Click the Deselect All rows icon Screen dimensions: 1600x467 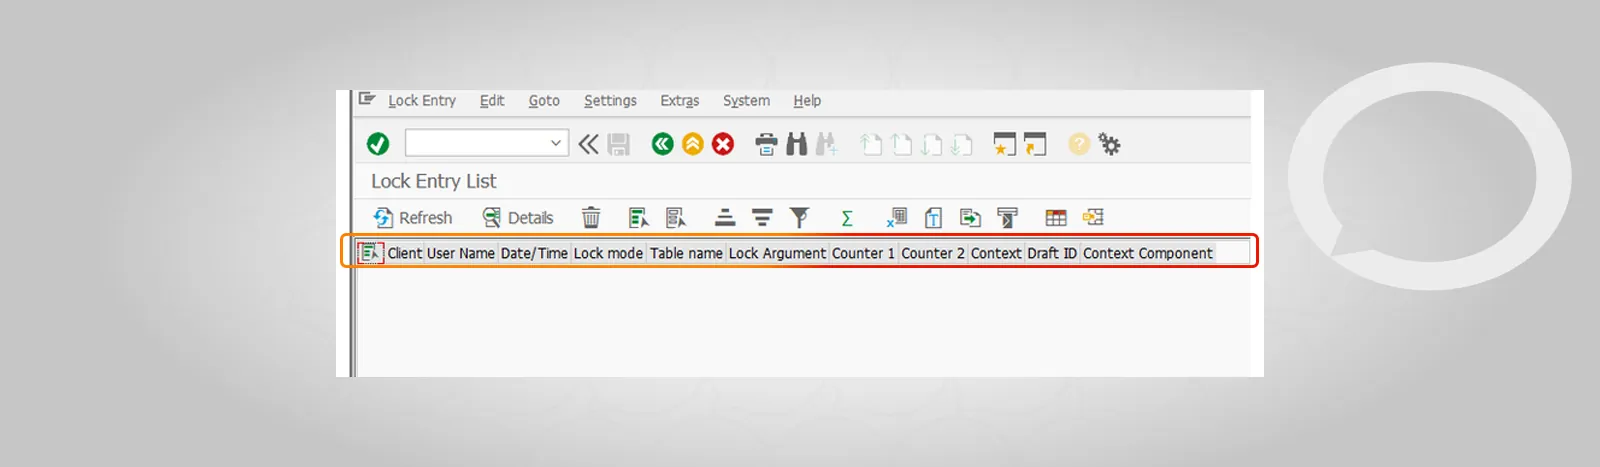coord(676,218)
